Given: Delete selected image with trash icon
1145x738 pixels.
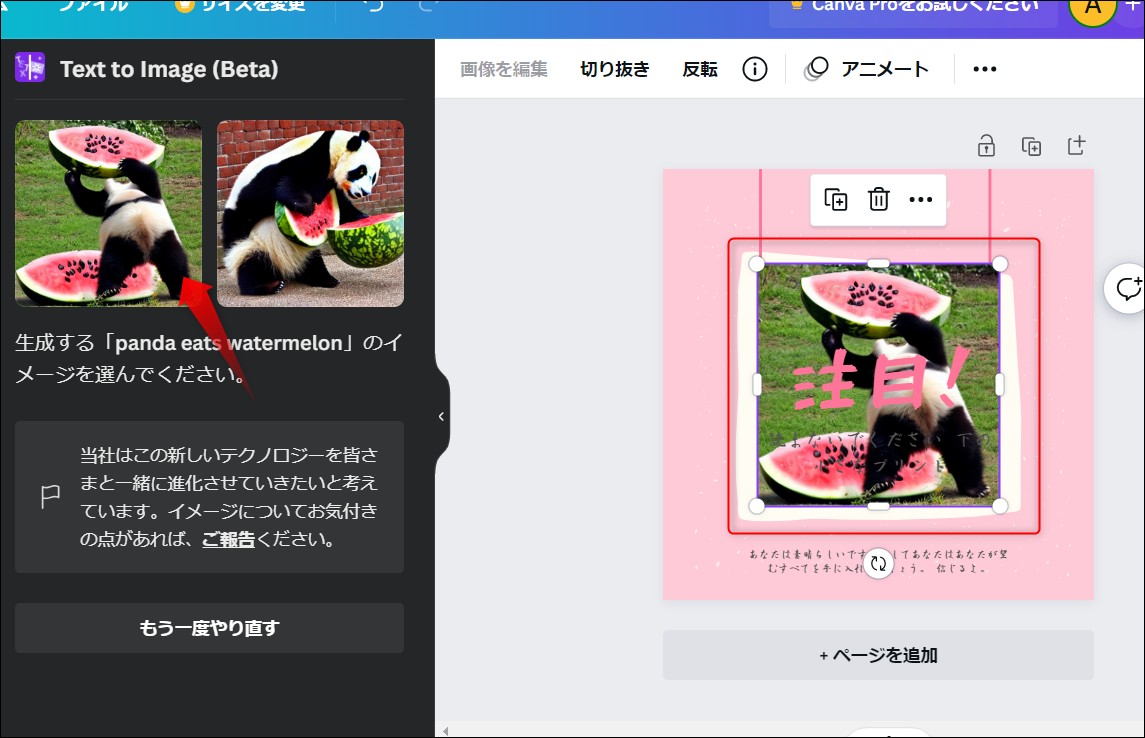Looking at the screenshot, I should tap(878, 199).
